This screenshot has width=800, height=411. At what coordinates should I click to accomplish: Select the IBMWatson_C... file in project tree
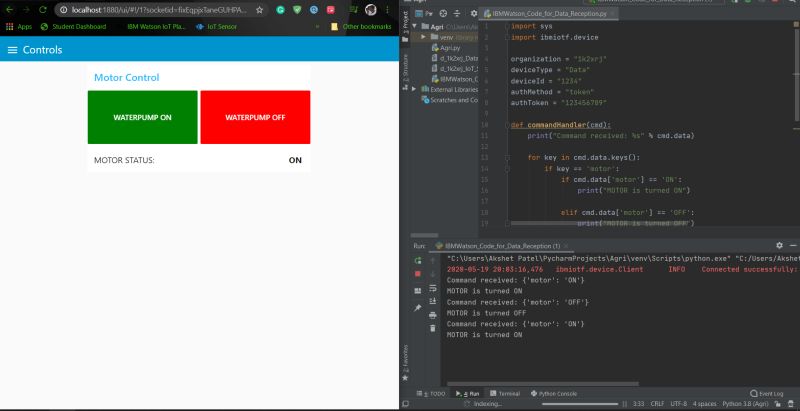(455, 79)
